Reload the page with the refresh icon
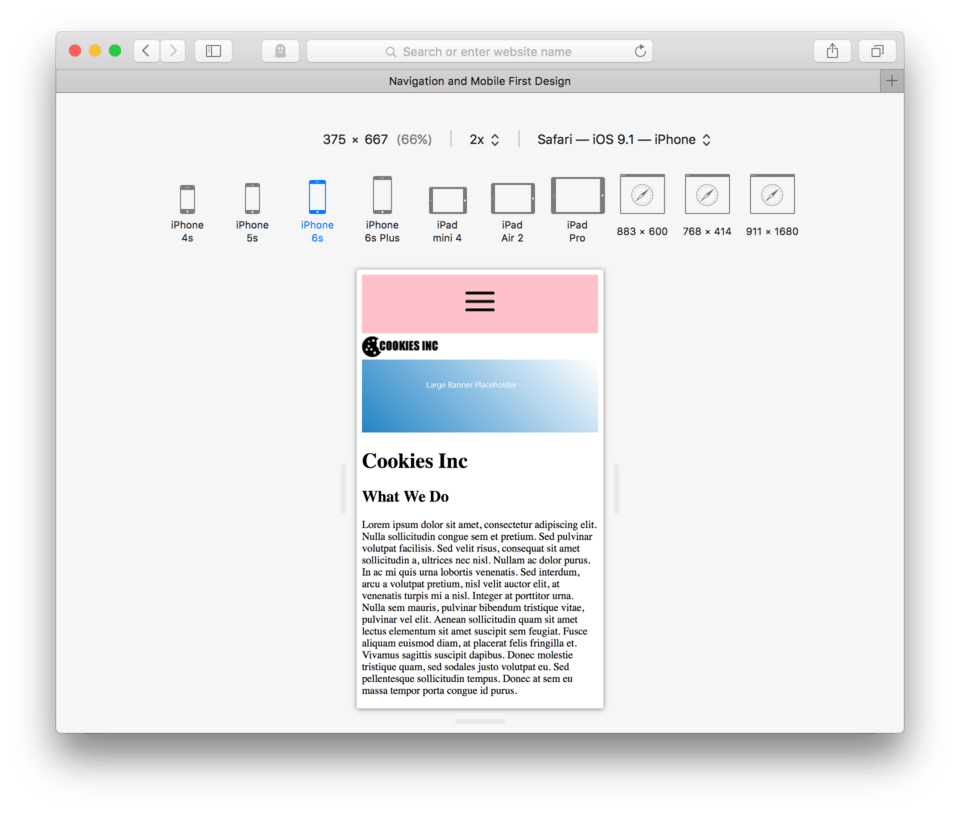This screenshot has height=813, width=960. 640,51
